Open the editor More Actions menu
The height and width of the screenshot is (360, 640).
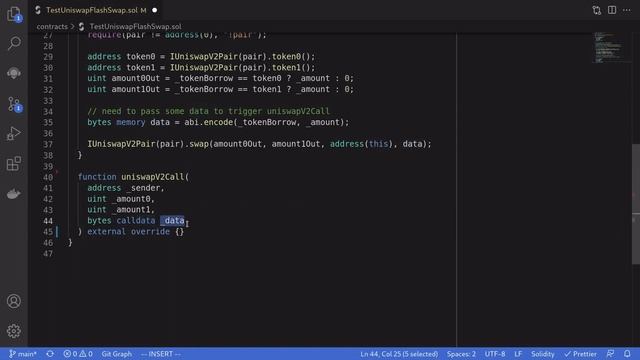tap(627, 10)
